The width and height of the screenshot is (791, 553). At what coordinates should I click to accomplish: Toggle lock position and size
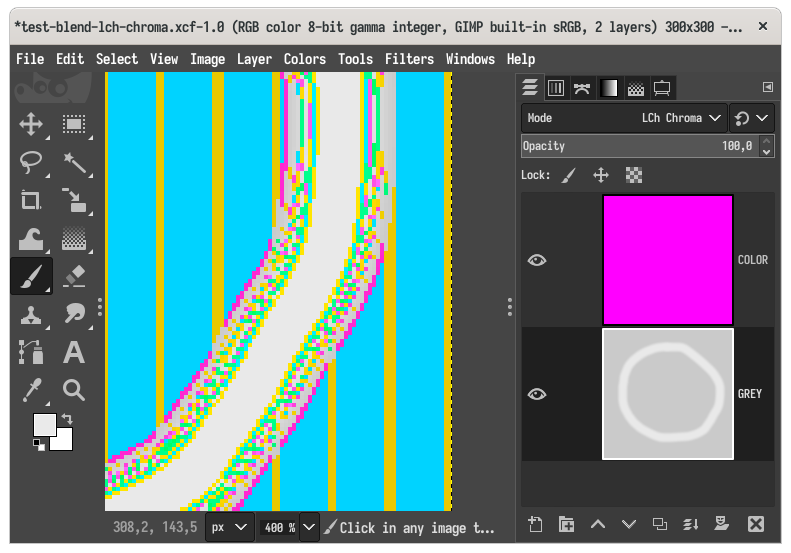click(601, 176)
